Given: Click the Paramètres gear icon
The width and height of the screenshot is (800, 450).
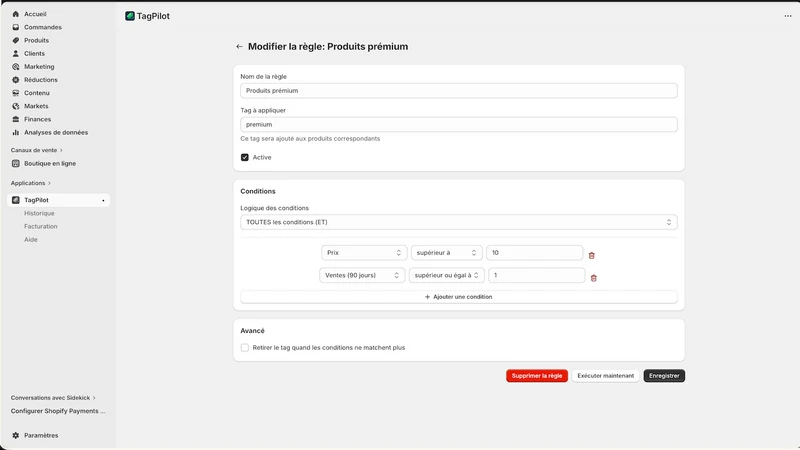Looking at the screenshot, I should 16,435.
